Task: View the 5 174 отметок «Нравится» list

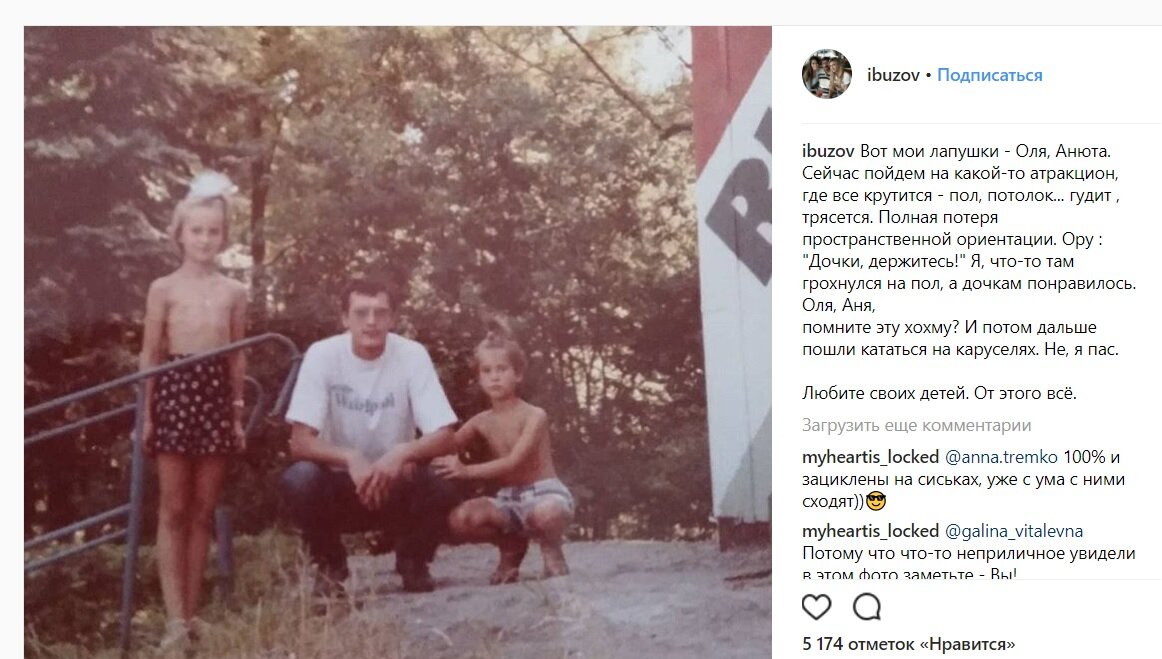Action: [909, 644]
